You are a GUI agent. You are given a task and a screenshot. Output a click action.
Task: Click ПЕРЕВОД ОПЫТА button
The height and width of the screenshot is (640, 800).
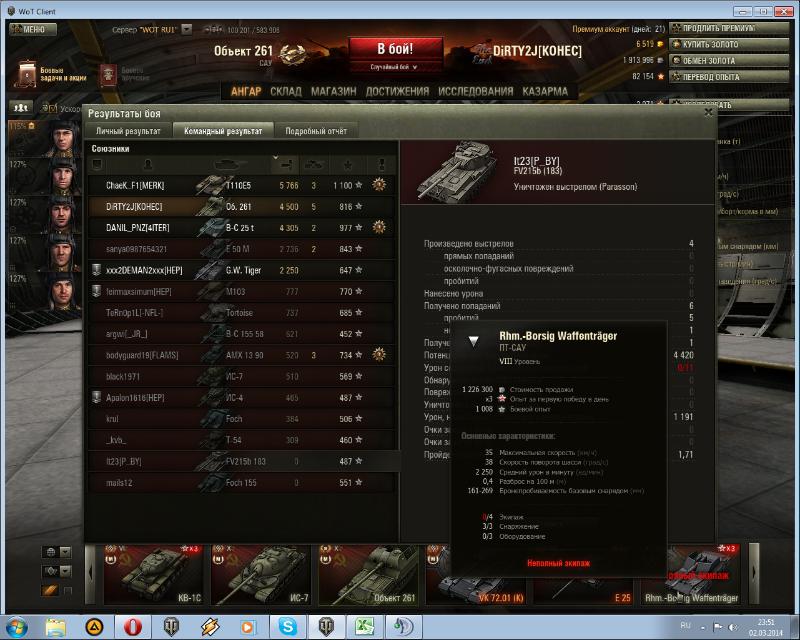[729, 77]
